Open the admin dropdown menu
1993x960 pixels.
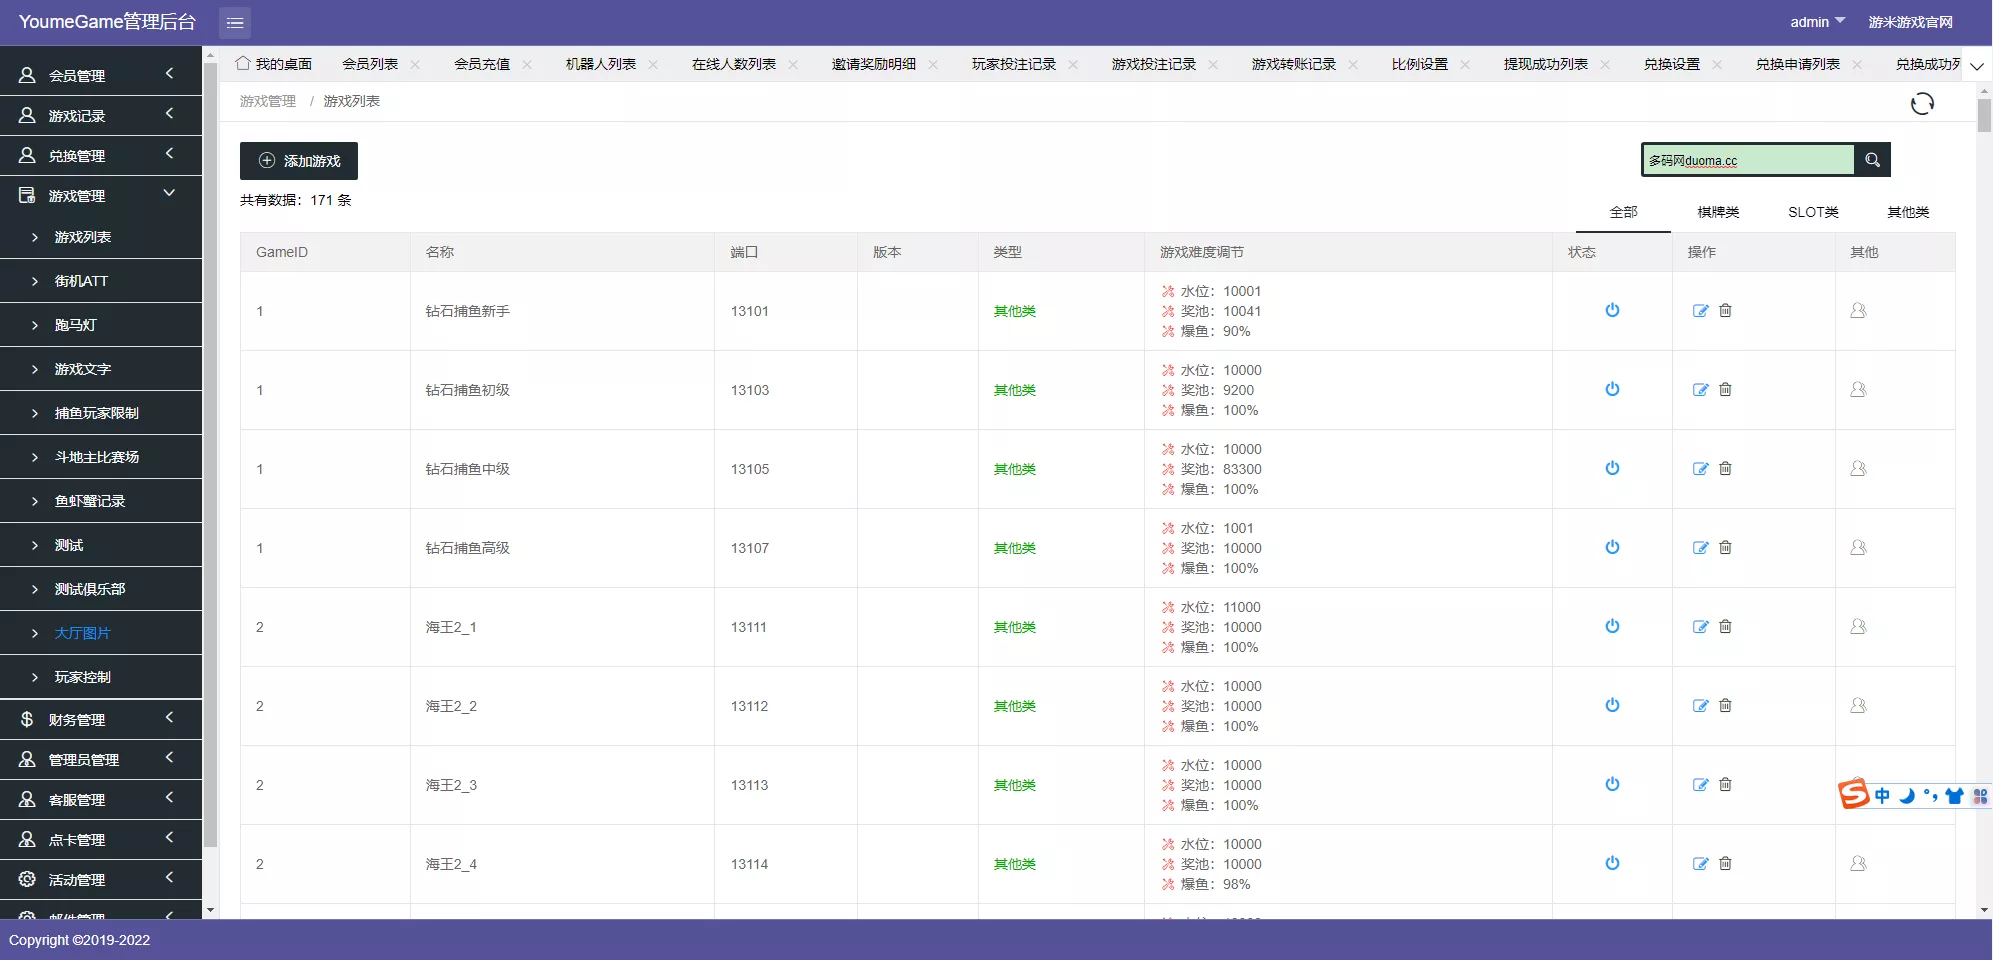tap(1817, 21)
